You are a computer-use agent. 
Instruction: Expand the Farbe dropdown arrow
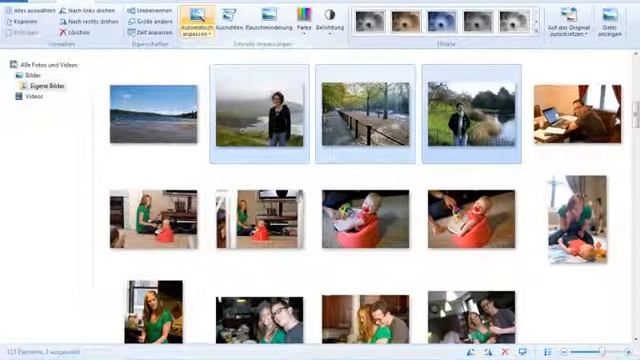pos(304,34)
